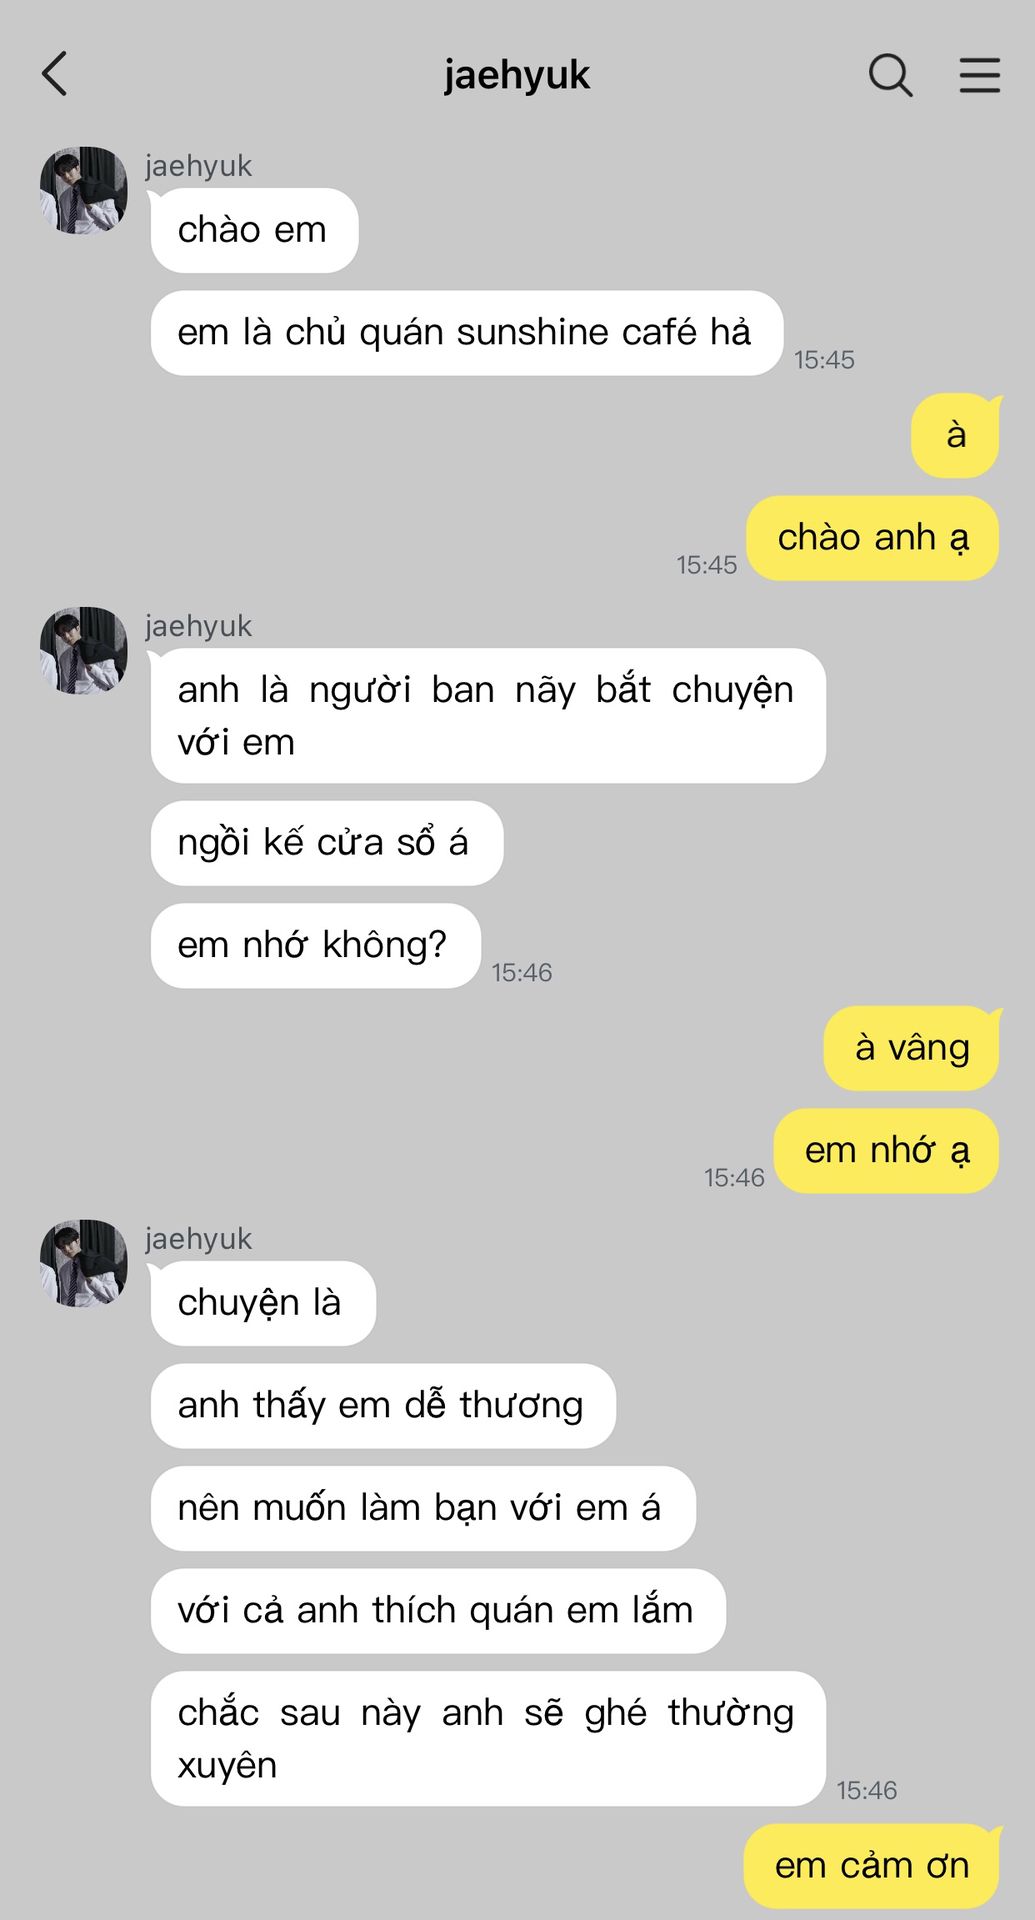This screenshot has height=1920, width=1035.
Task: Select the 'em nhớ không?' message
Action: click(x=315, y=946)
